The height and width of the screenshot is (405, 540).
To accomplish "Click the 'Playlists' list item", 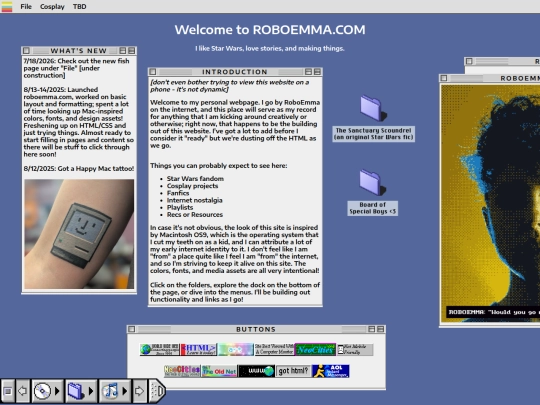I will (180, 207).
